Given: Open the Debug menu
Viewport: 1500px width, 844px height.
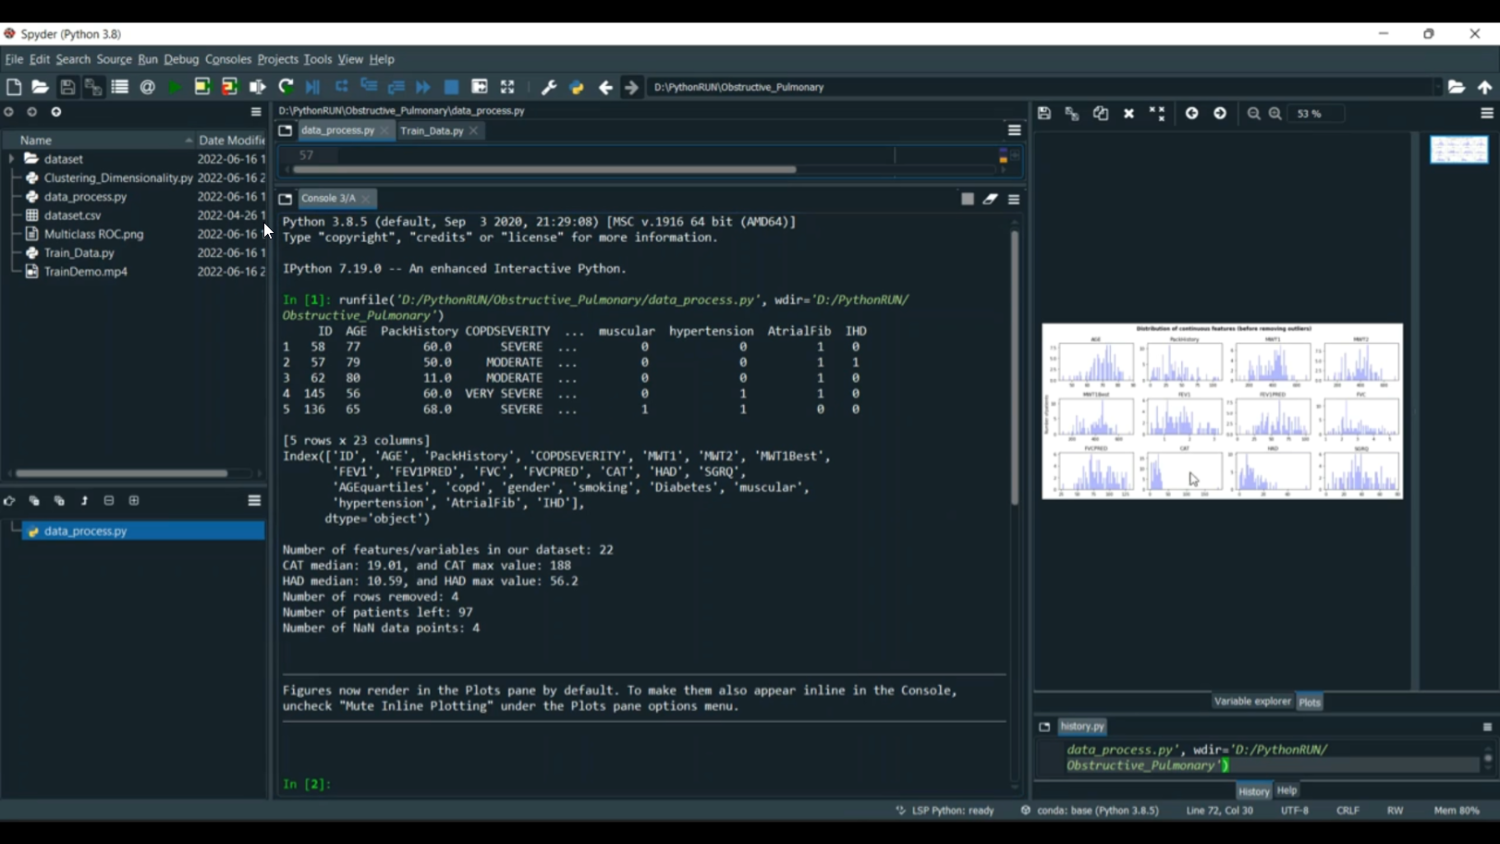Looking at the screenshot, I should [x=181, y=59].
